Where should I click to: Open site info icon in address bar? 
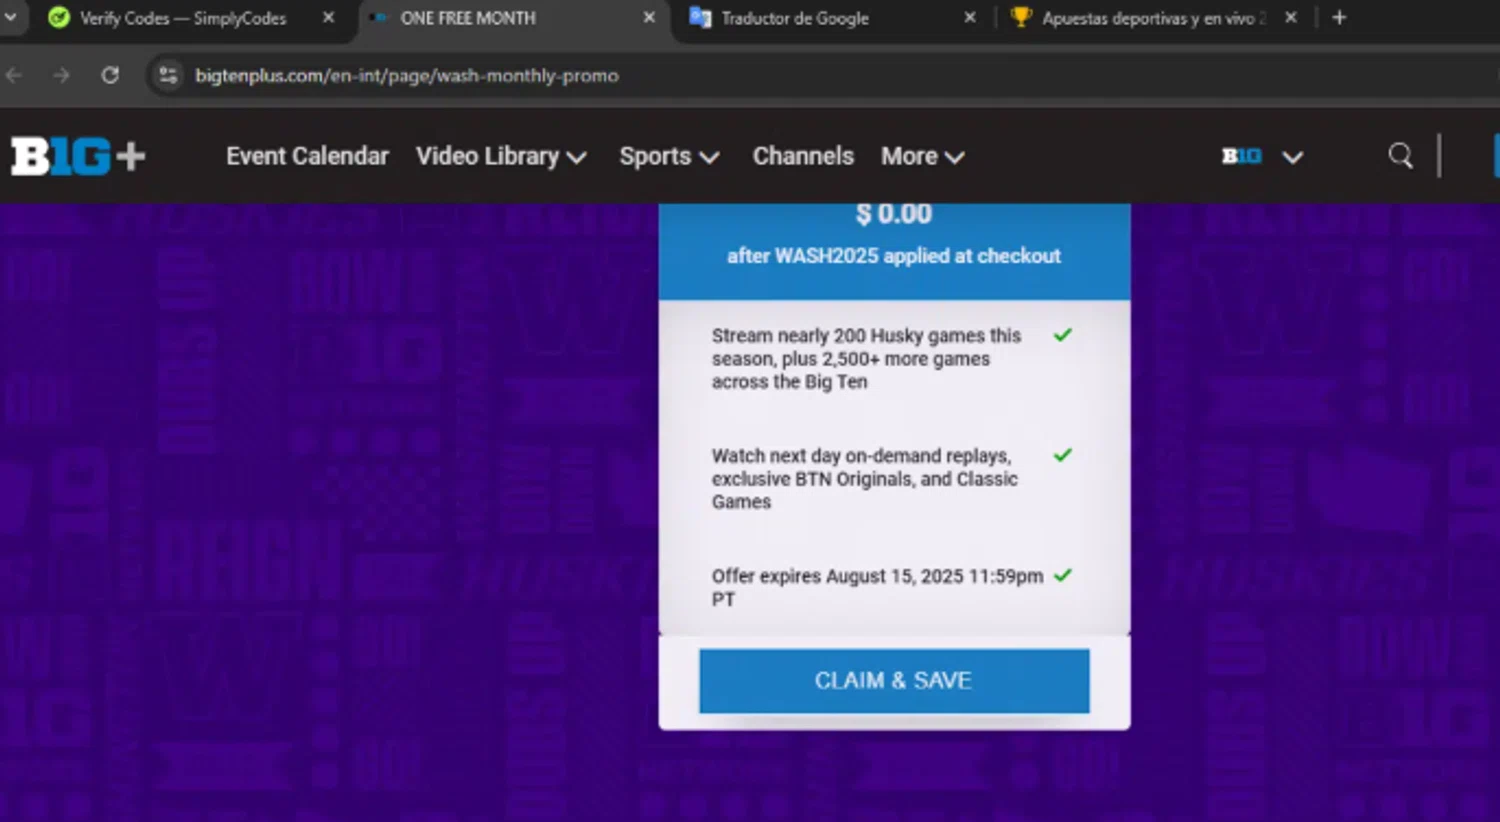[x=168, y=75]
